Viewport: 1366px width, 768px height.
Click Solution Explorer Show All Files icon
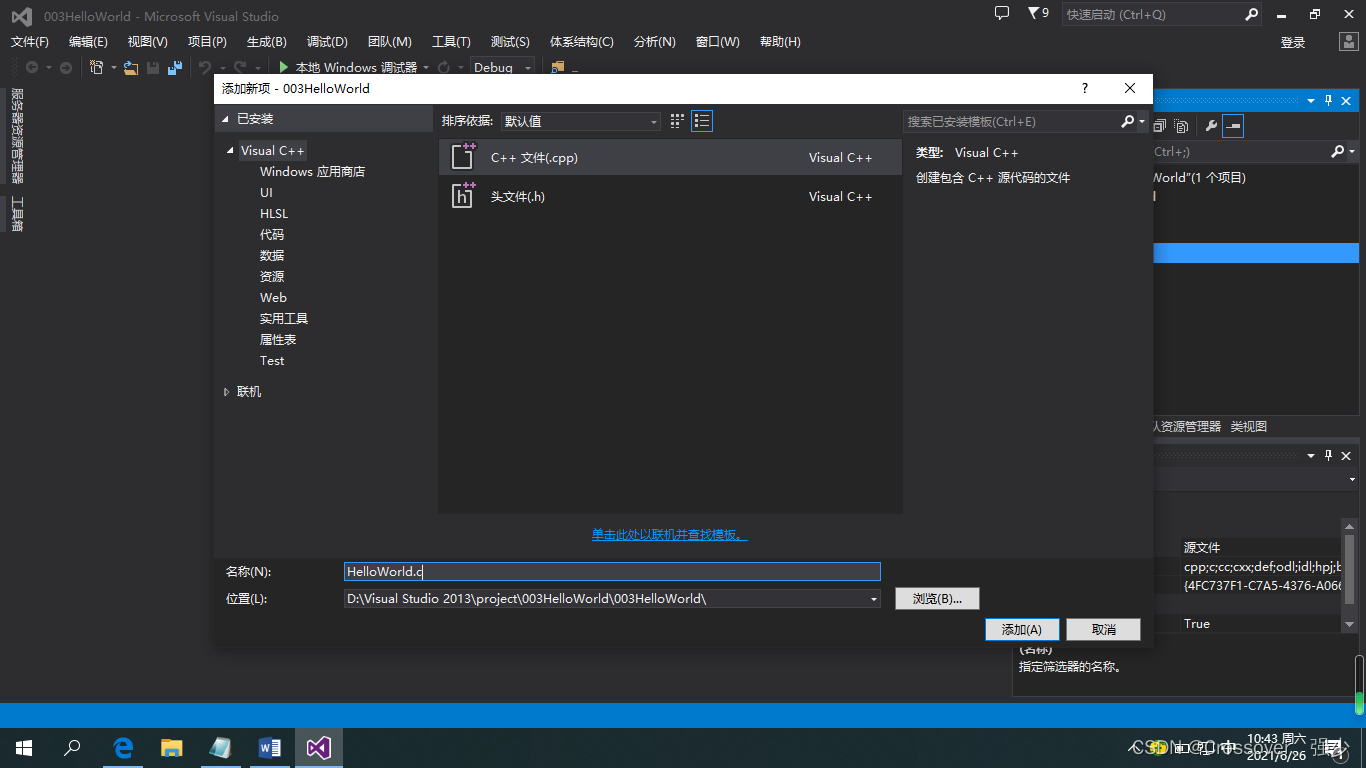coord(1181,126)
